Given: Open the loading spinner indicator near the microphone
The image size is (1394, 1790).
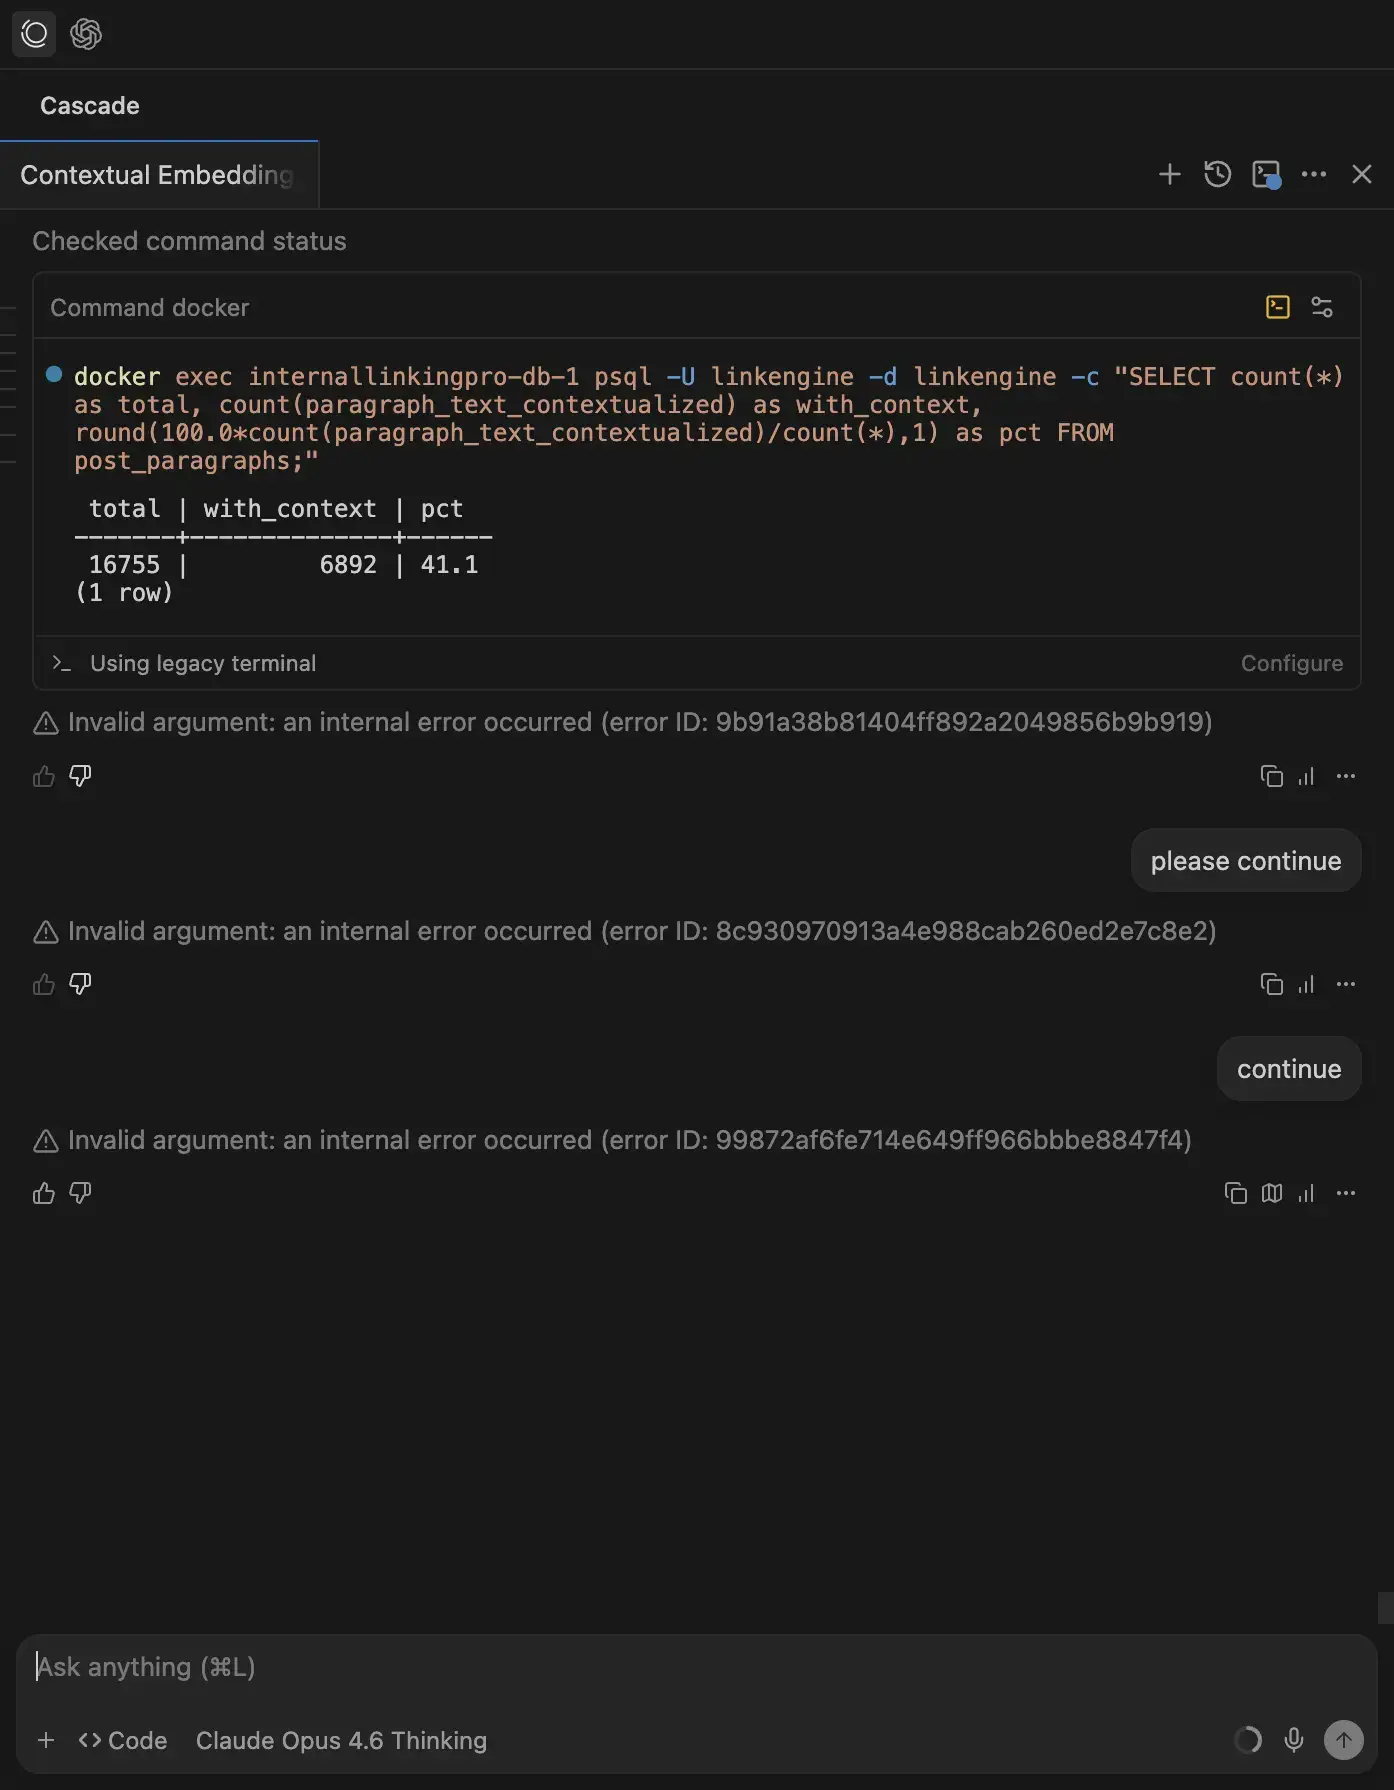Looking at the screenshot, I should pyautogui.click(x=1248, y=1740).
